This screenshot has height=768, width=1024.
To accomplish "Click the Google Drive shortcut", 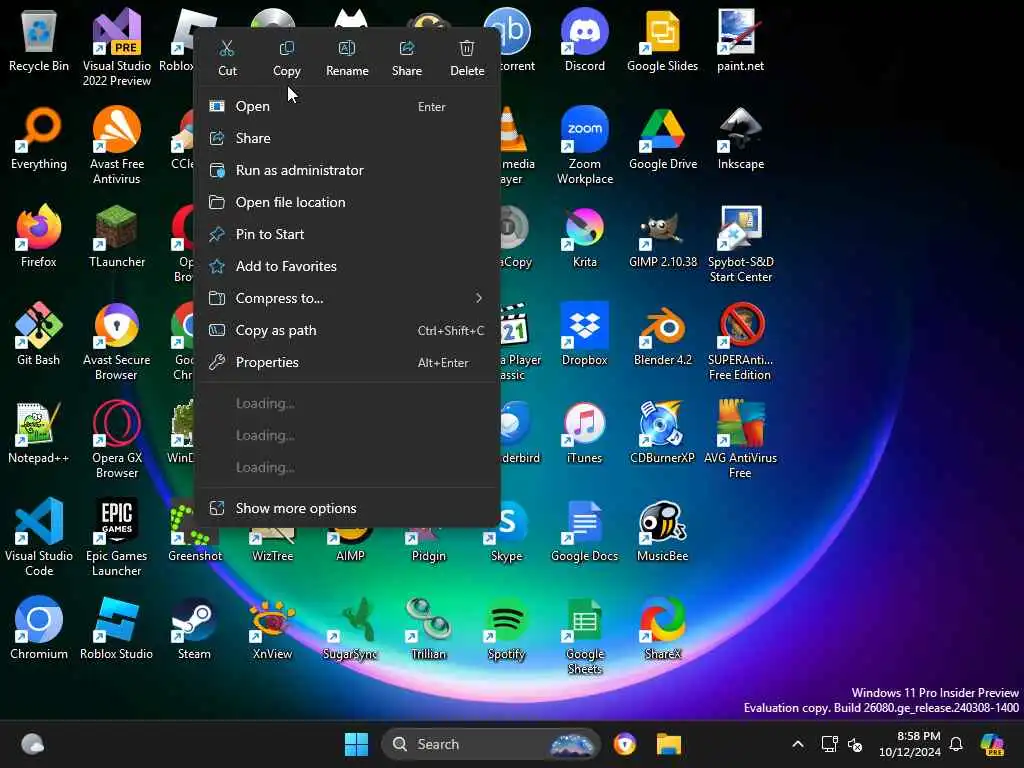I will point(662,138).
